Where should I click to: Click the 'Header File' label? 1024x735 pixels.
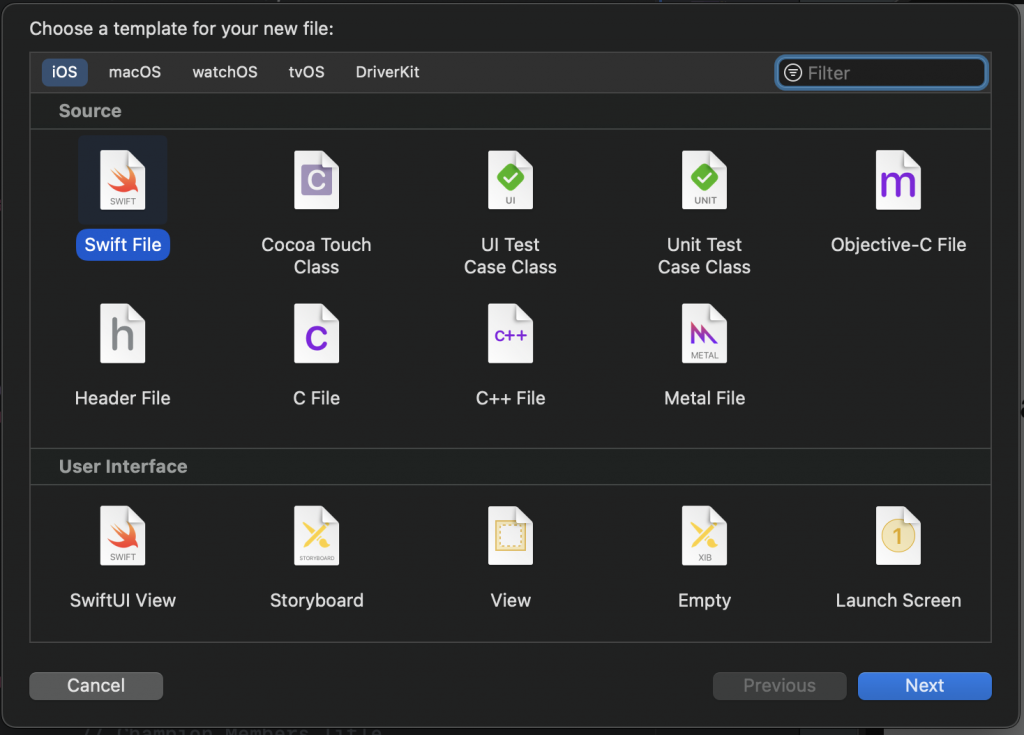tap(123, 398)
